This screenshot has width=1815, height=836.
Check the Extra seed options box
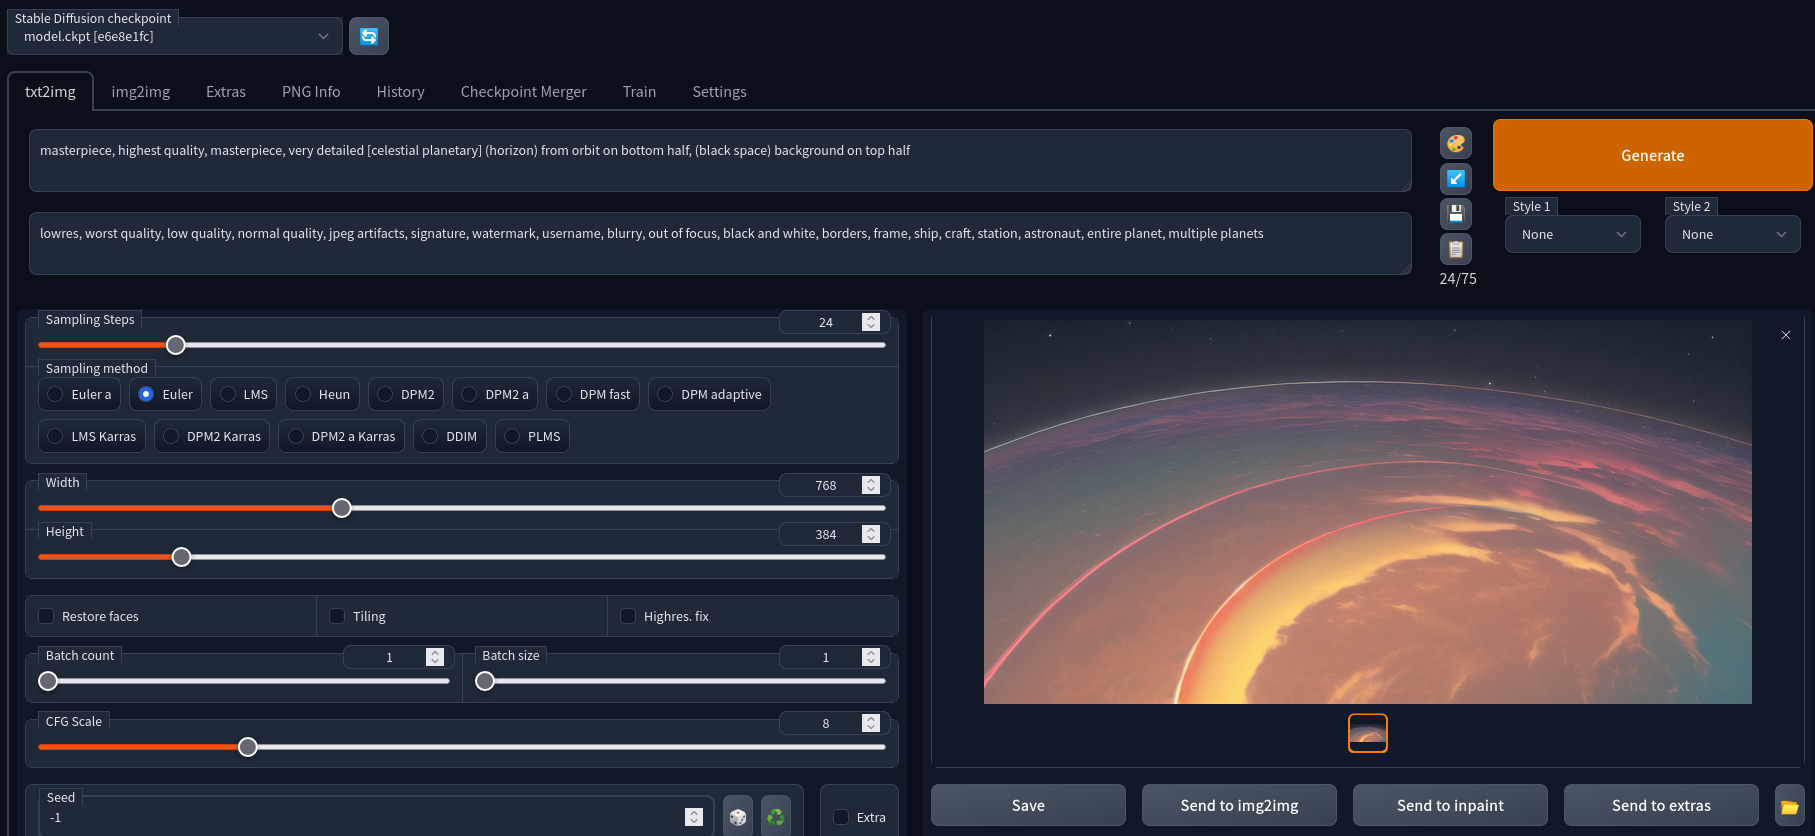tap(841, 817)
